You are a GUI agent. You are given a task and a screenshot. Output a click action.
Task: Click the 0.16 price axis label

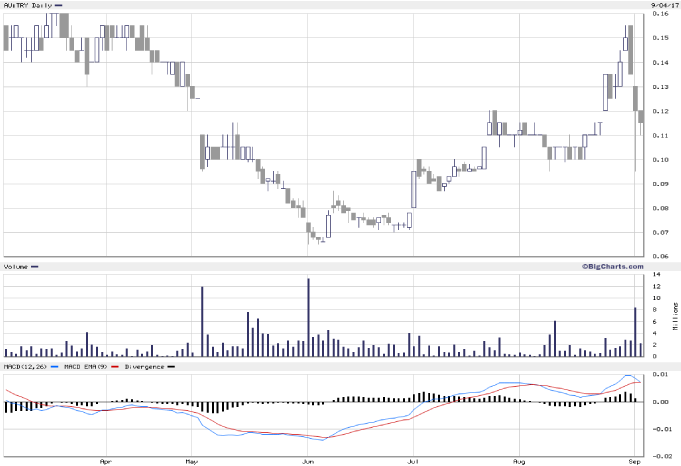pyautogui.click(x=662, y=14)
